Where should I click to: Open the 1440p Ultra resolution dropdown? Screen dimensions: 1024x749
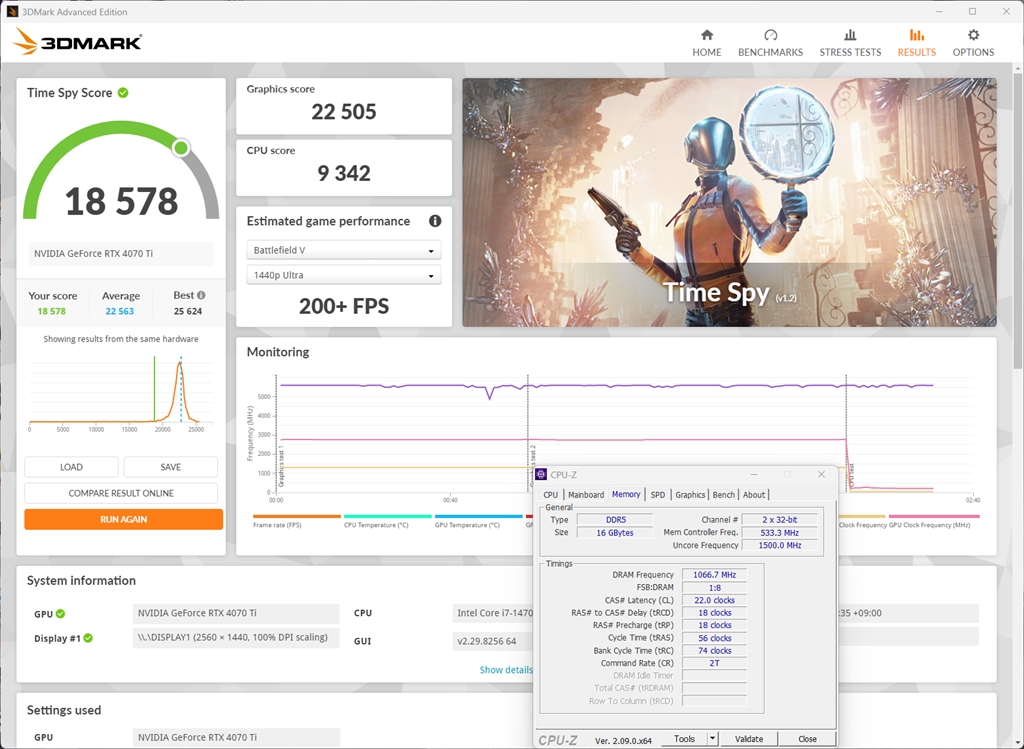coord(344,275)
